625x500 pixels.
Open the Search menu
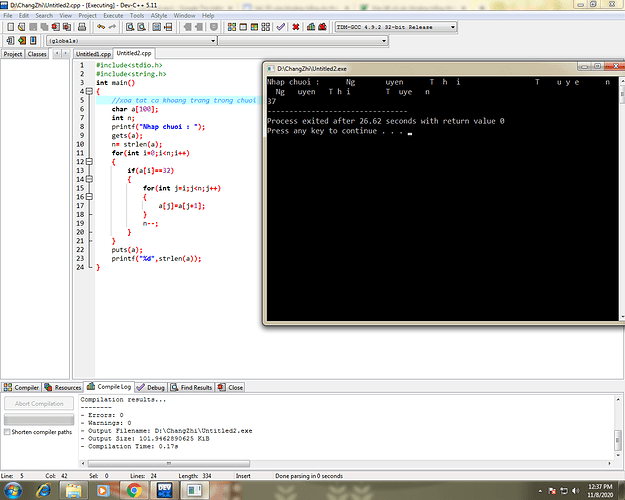click(44, 16)
